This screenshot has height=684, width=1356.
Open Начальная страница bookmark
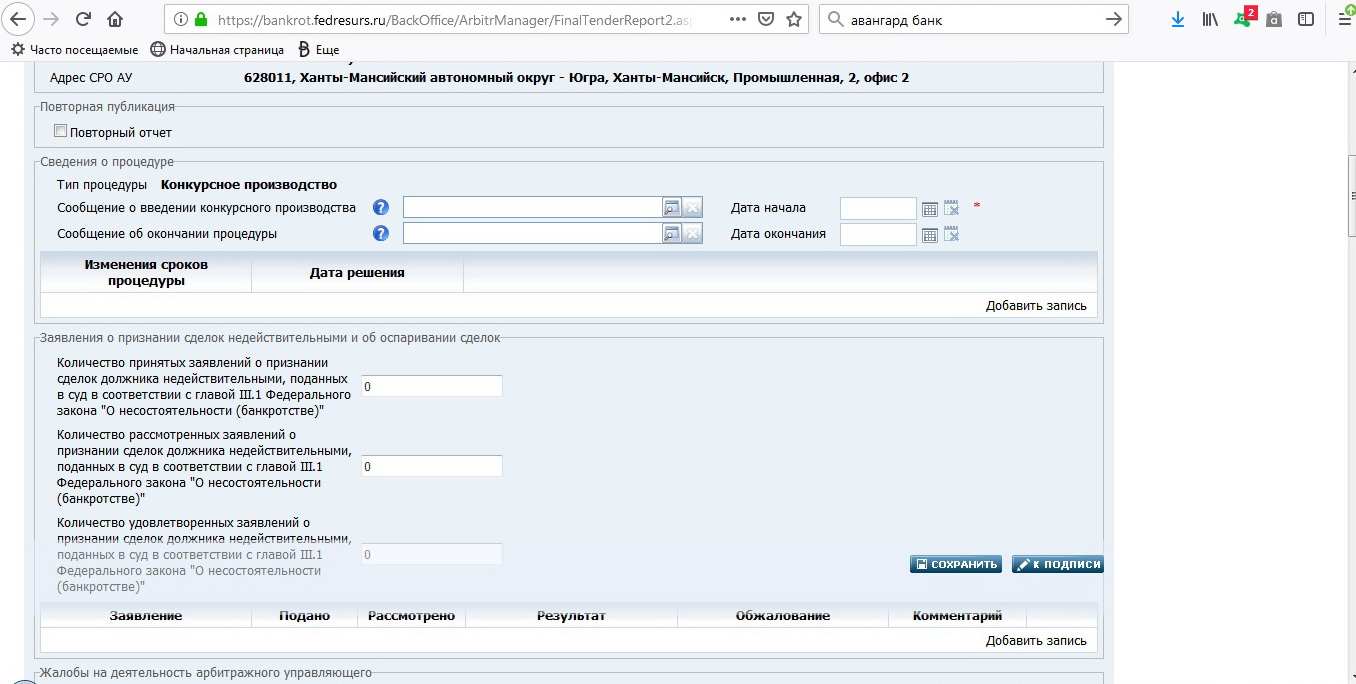tap(217, 49)
